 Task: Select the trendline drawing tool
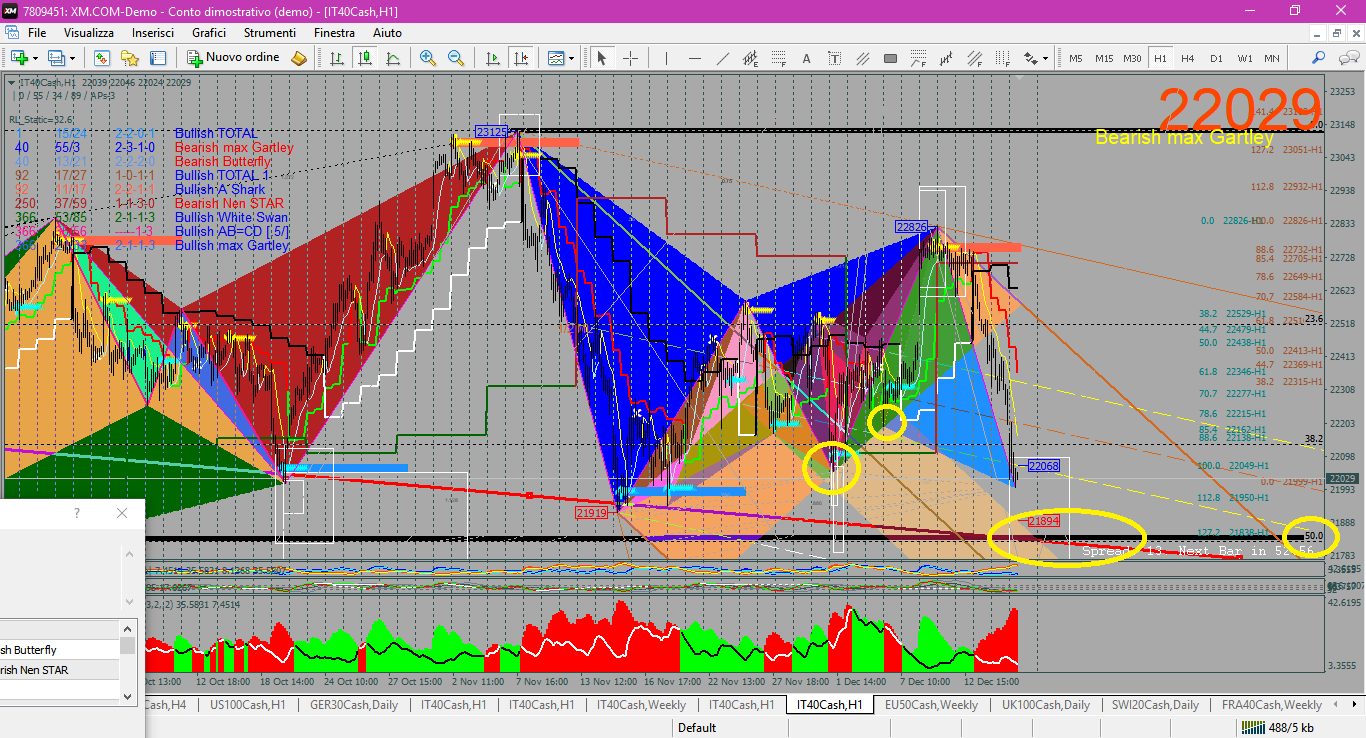pyautogui.click(x=721, y=58)
